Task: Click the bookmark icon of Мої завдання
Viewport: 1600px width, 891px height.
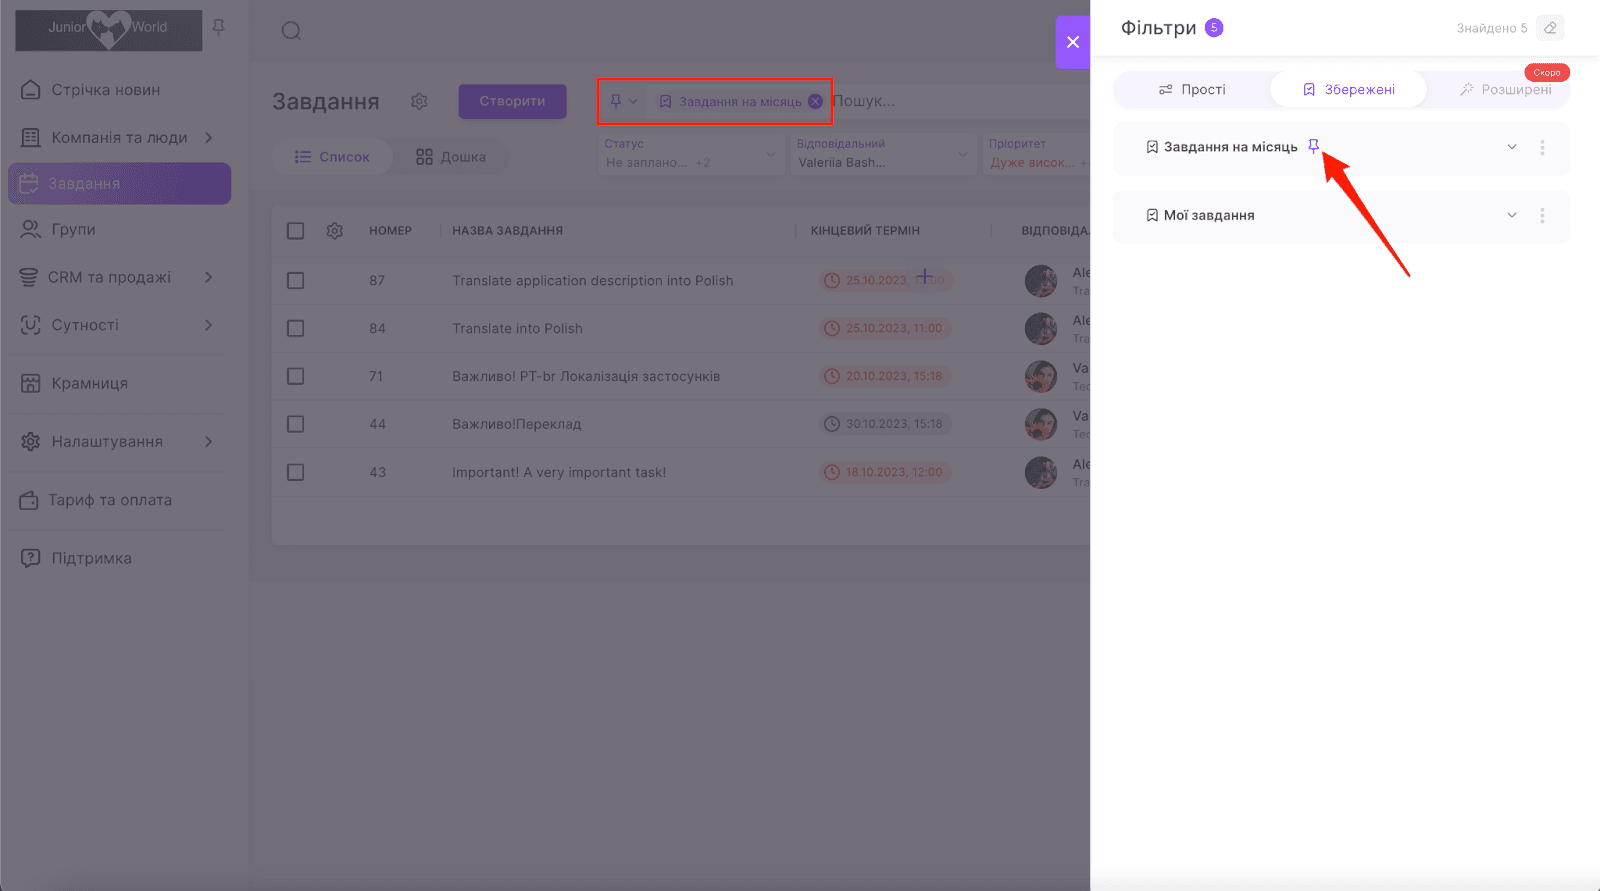Action: (x=1152, y=215)
